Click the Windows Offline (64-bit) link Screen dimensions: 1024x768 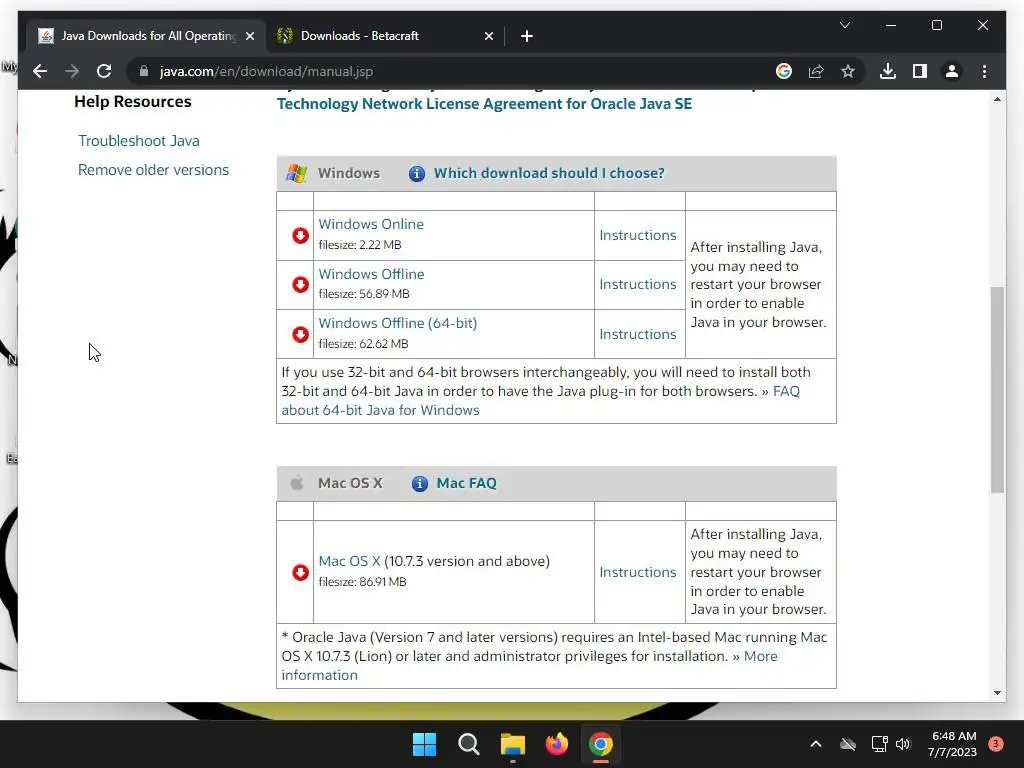[398, 323]
